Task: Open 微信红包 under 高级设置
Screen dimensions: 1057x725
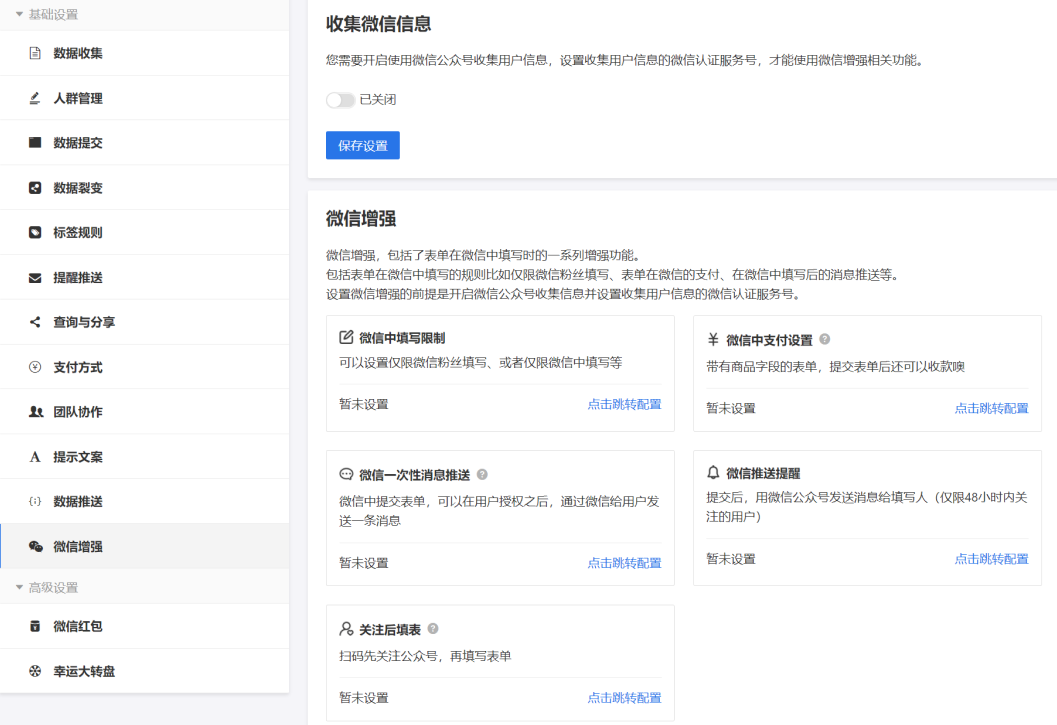Action: pos(145,627)
